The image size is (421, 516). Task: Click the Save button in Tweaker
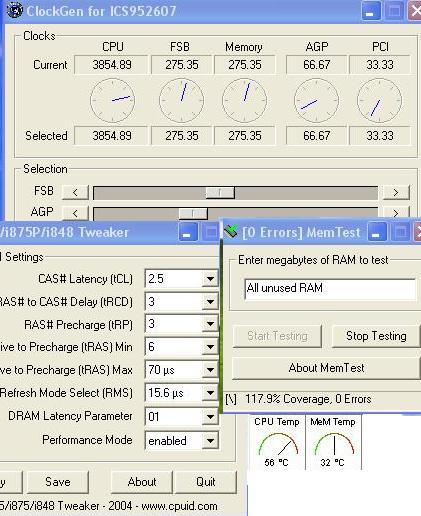[x=58, y=482]
